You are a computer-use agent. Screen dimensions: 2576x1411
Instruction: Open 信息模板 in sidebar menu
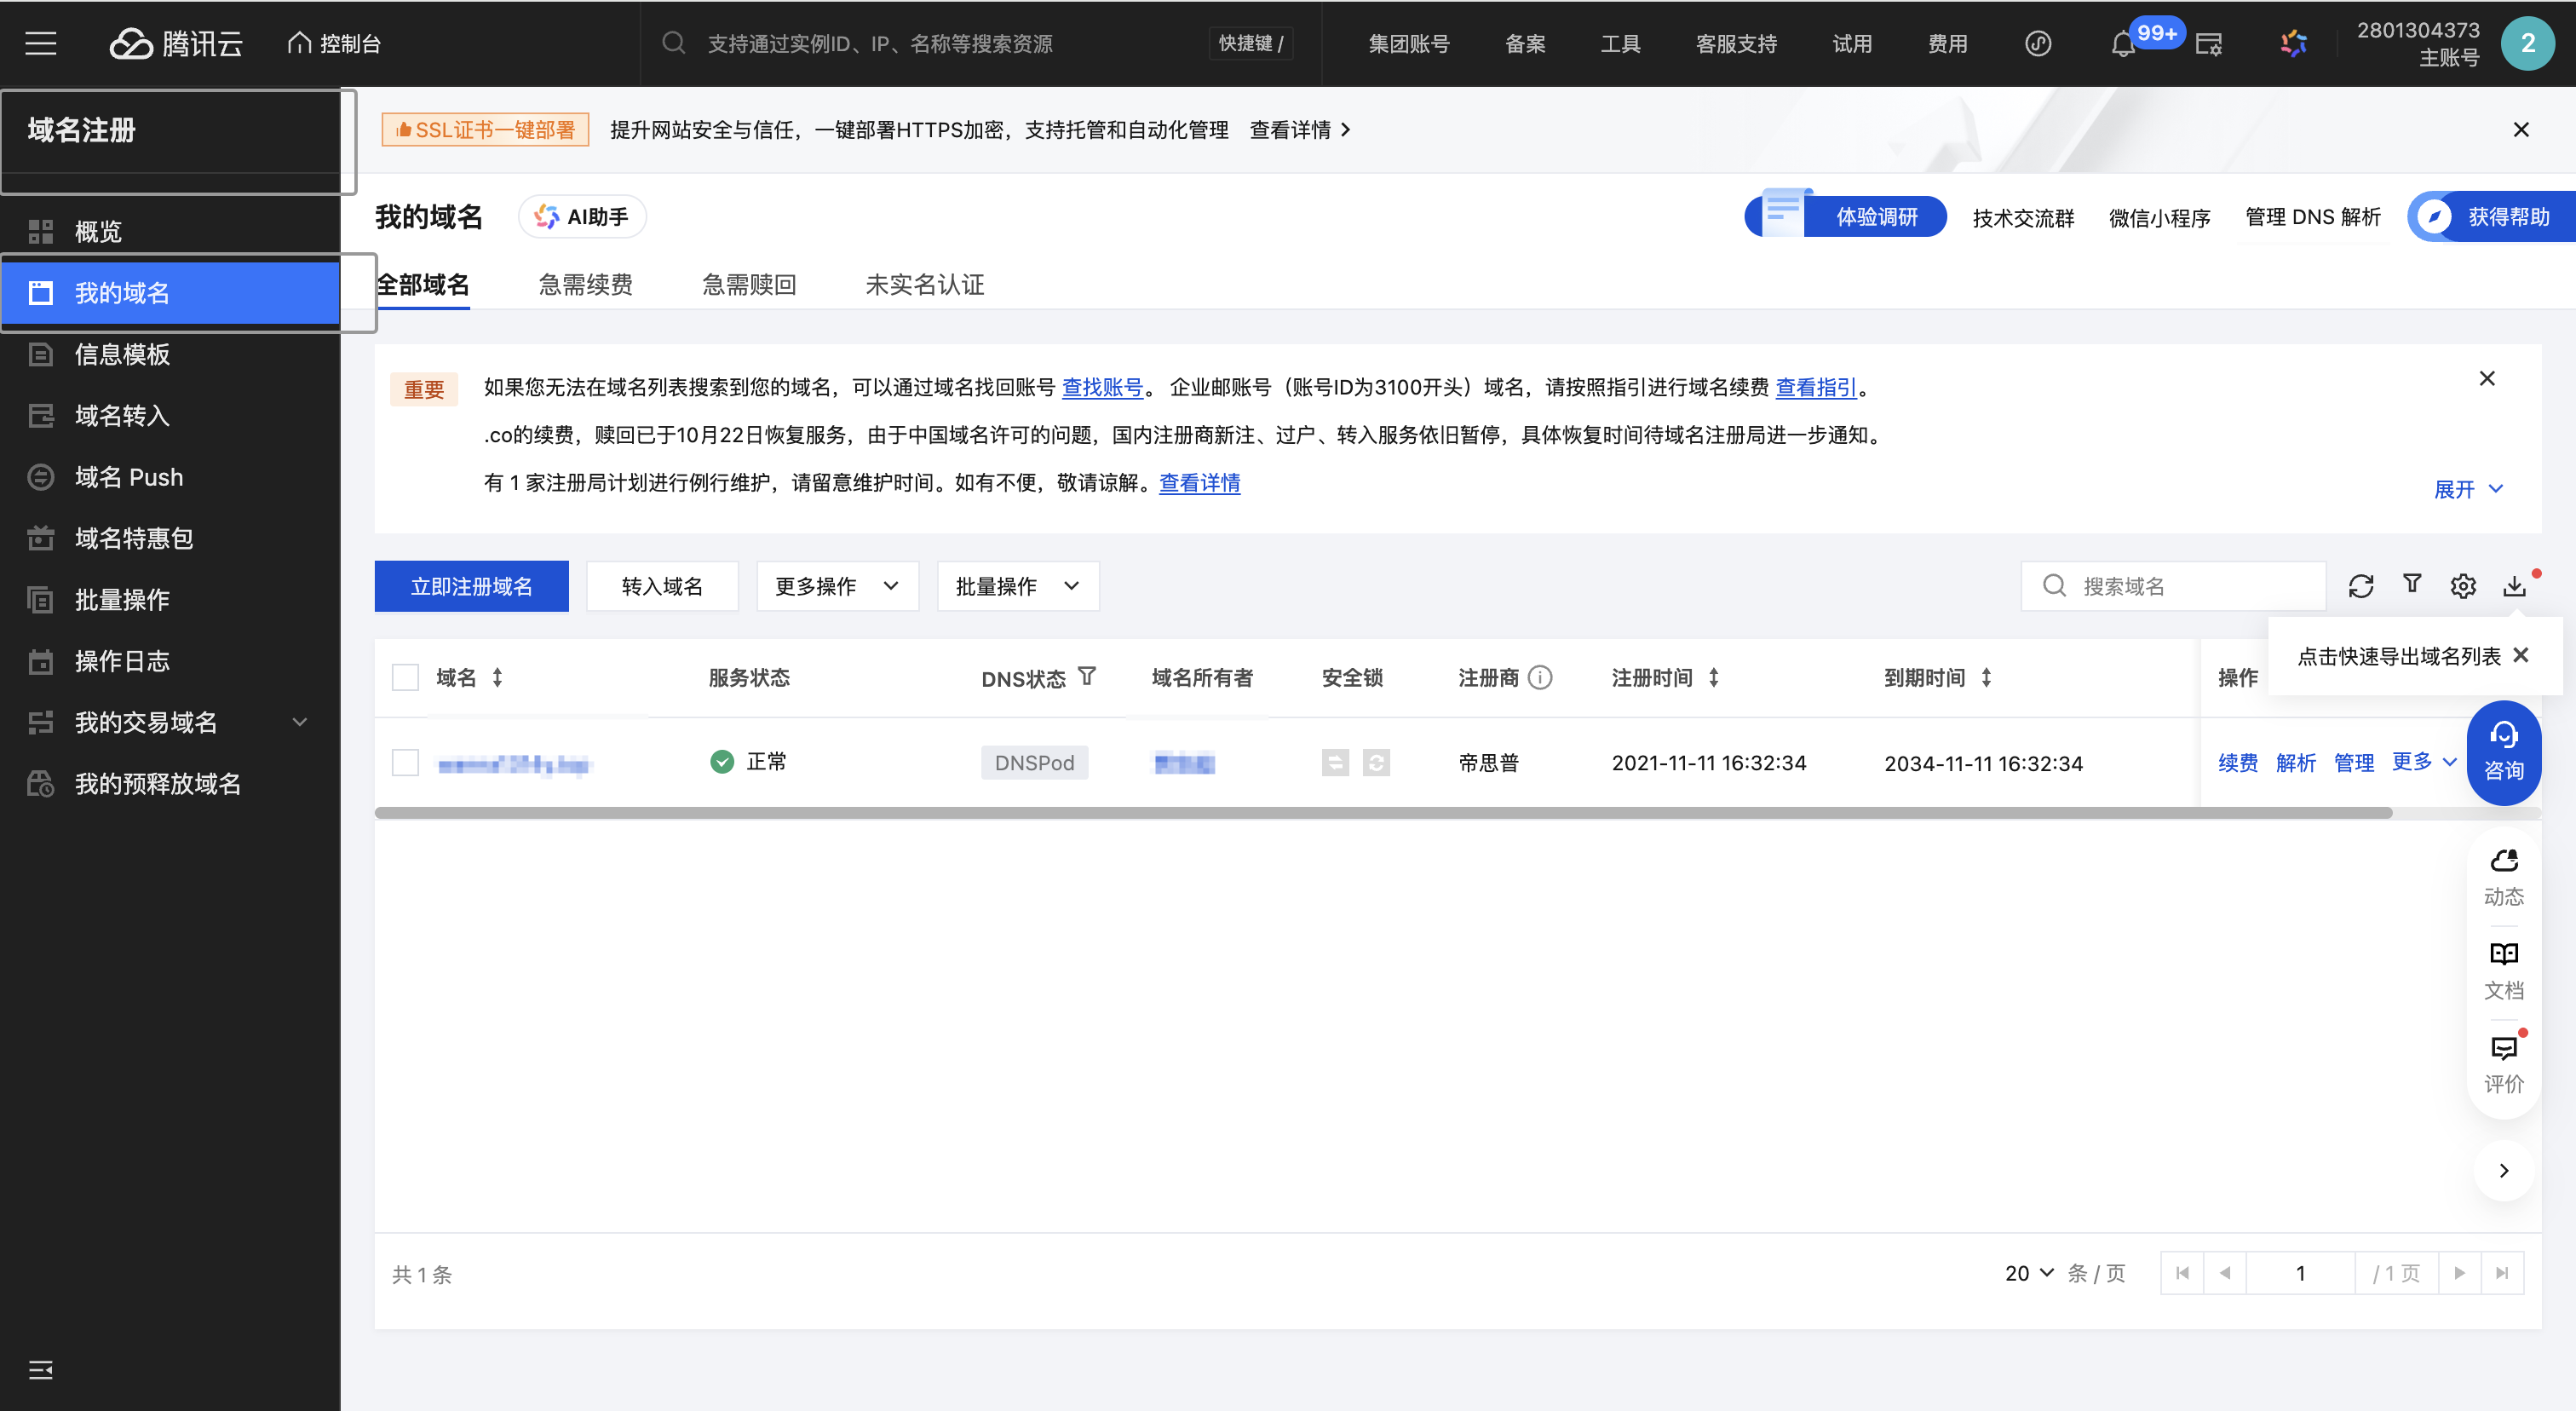point(122,354)
